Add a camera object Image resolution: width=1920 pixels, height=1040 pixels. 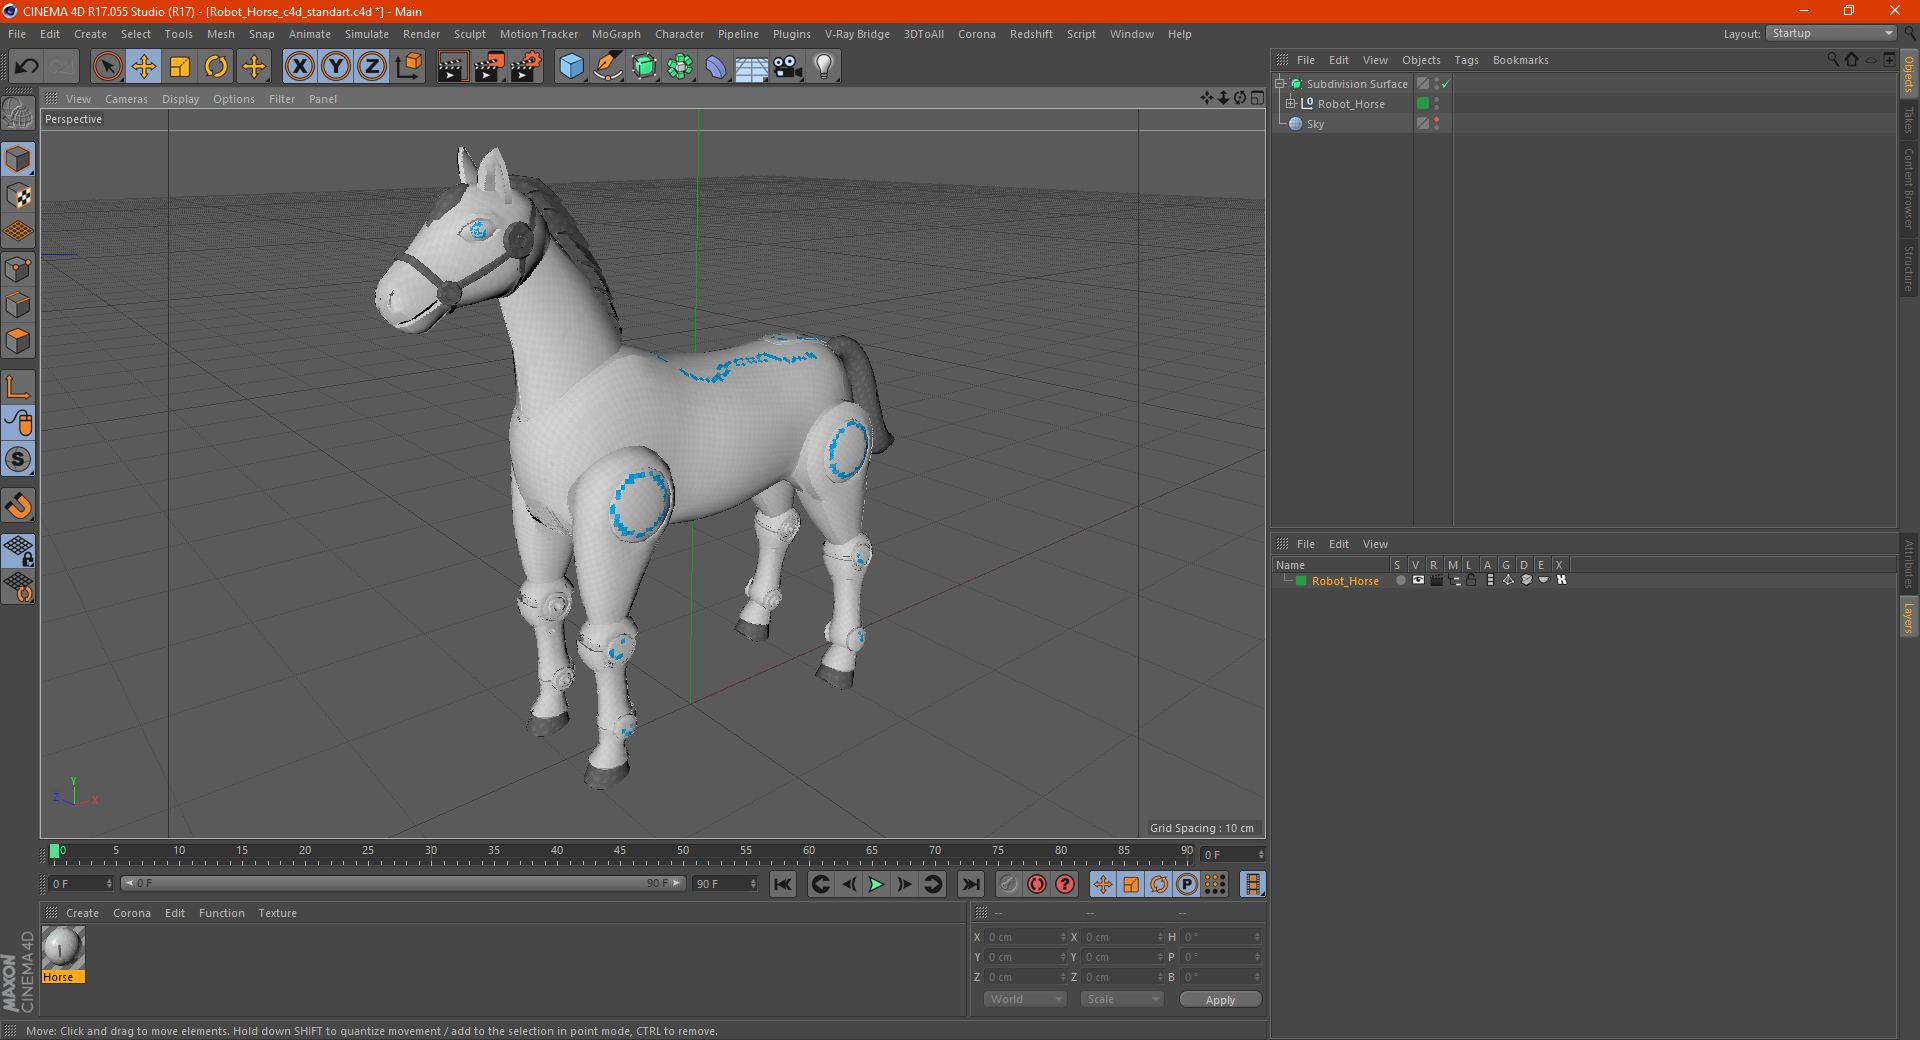tap(788, 67)
